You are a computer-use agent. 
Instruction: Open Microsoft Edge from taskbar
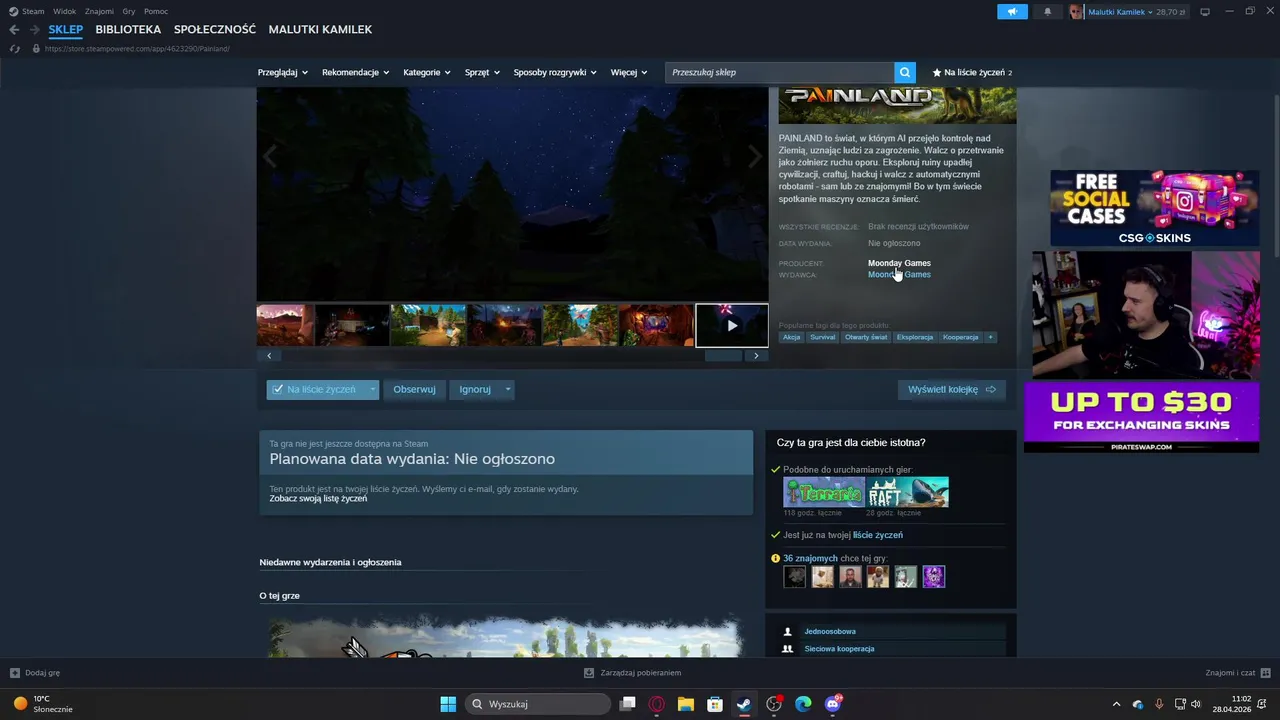[803, 704]
